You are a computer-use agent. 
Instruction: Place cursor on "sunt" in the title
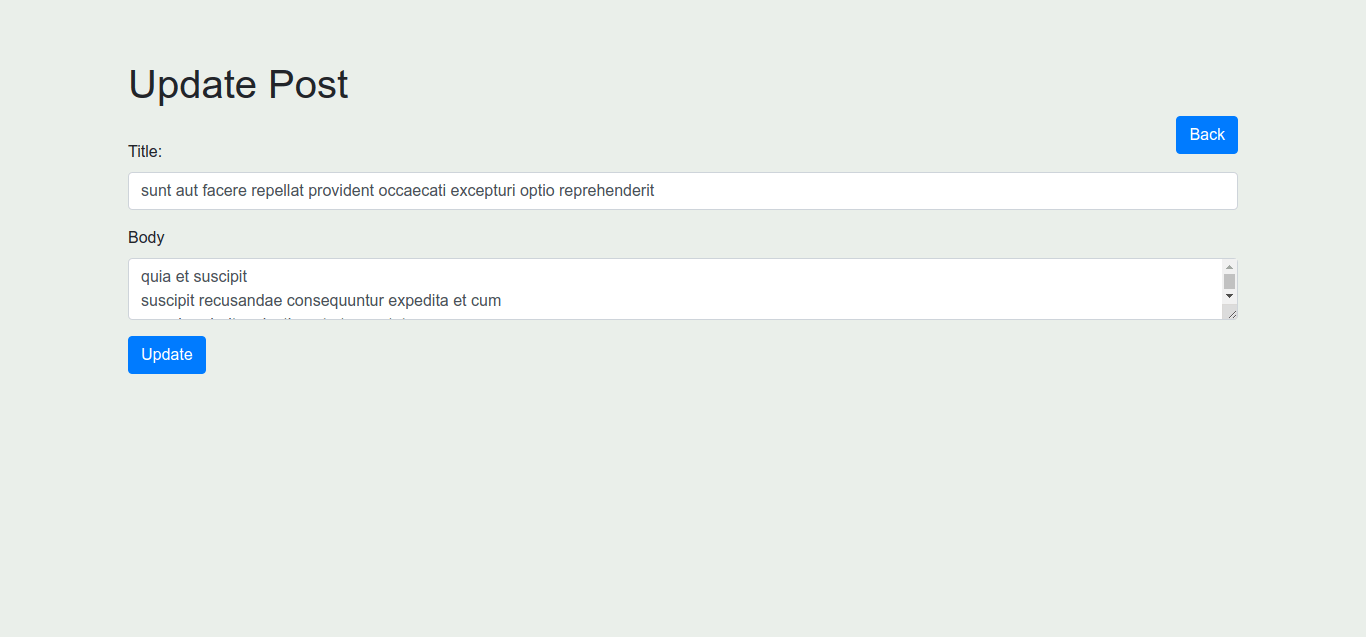[x=156, y=191]
